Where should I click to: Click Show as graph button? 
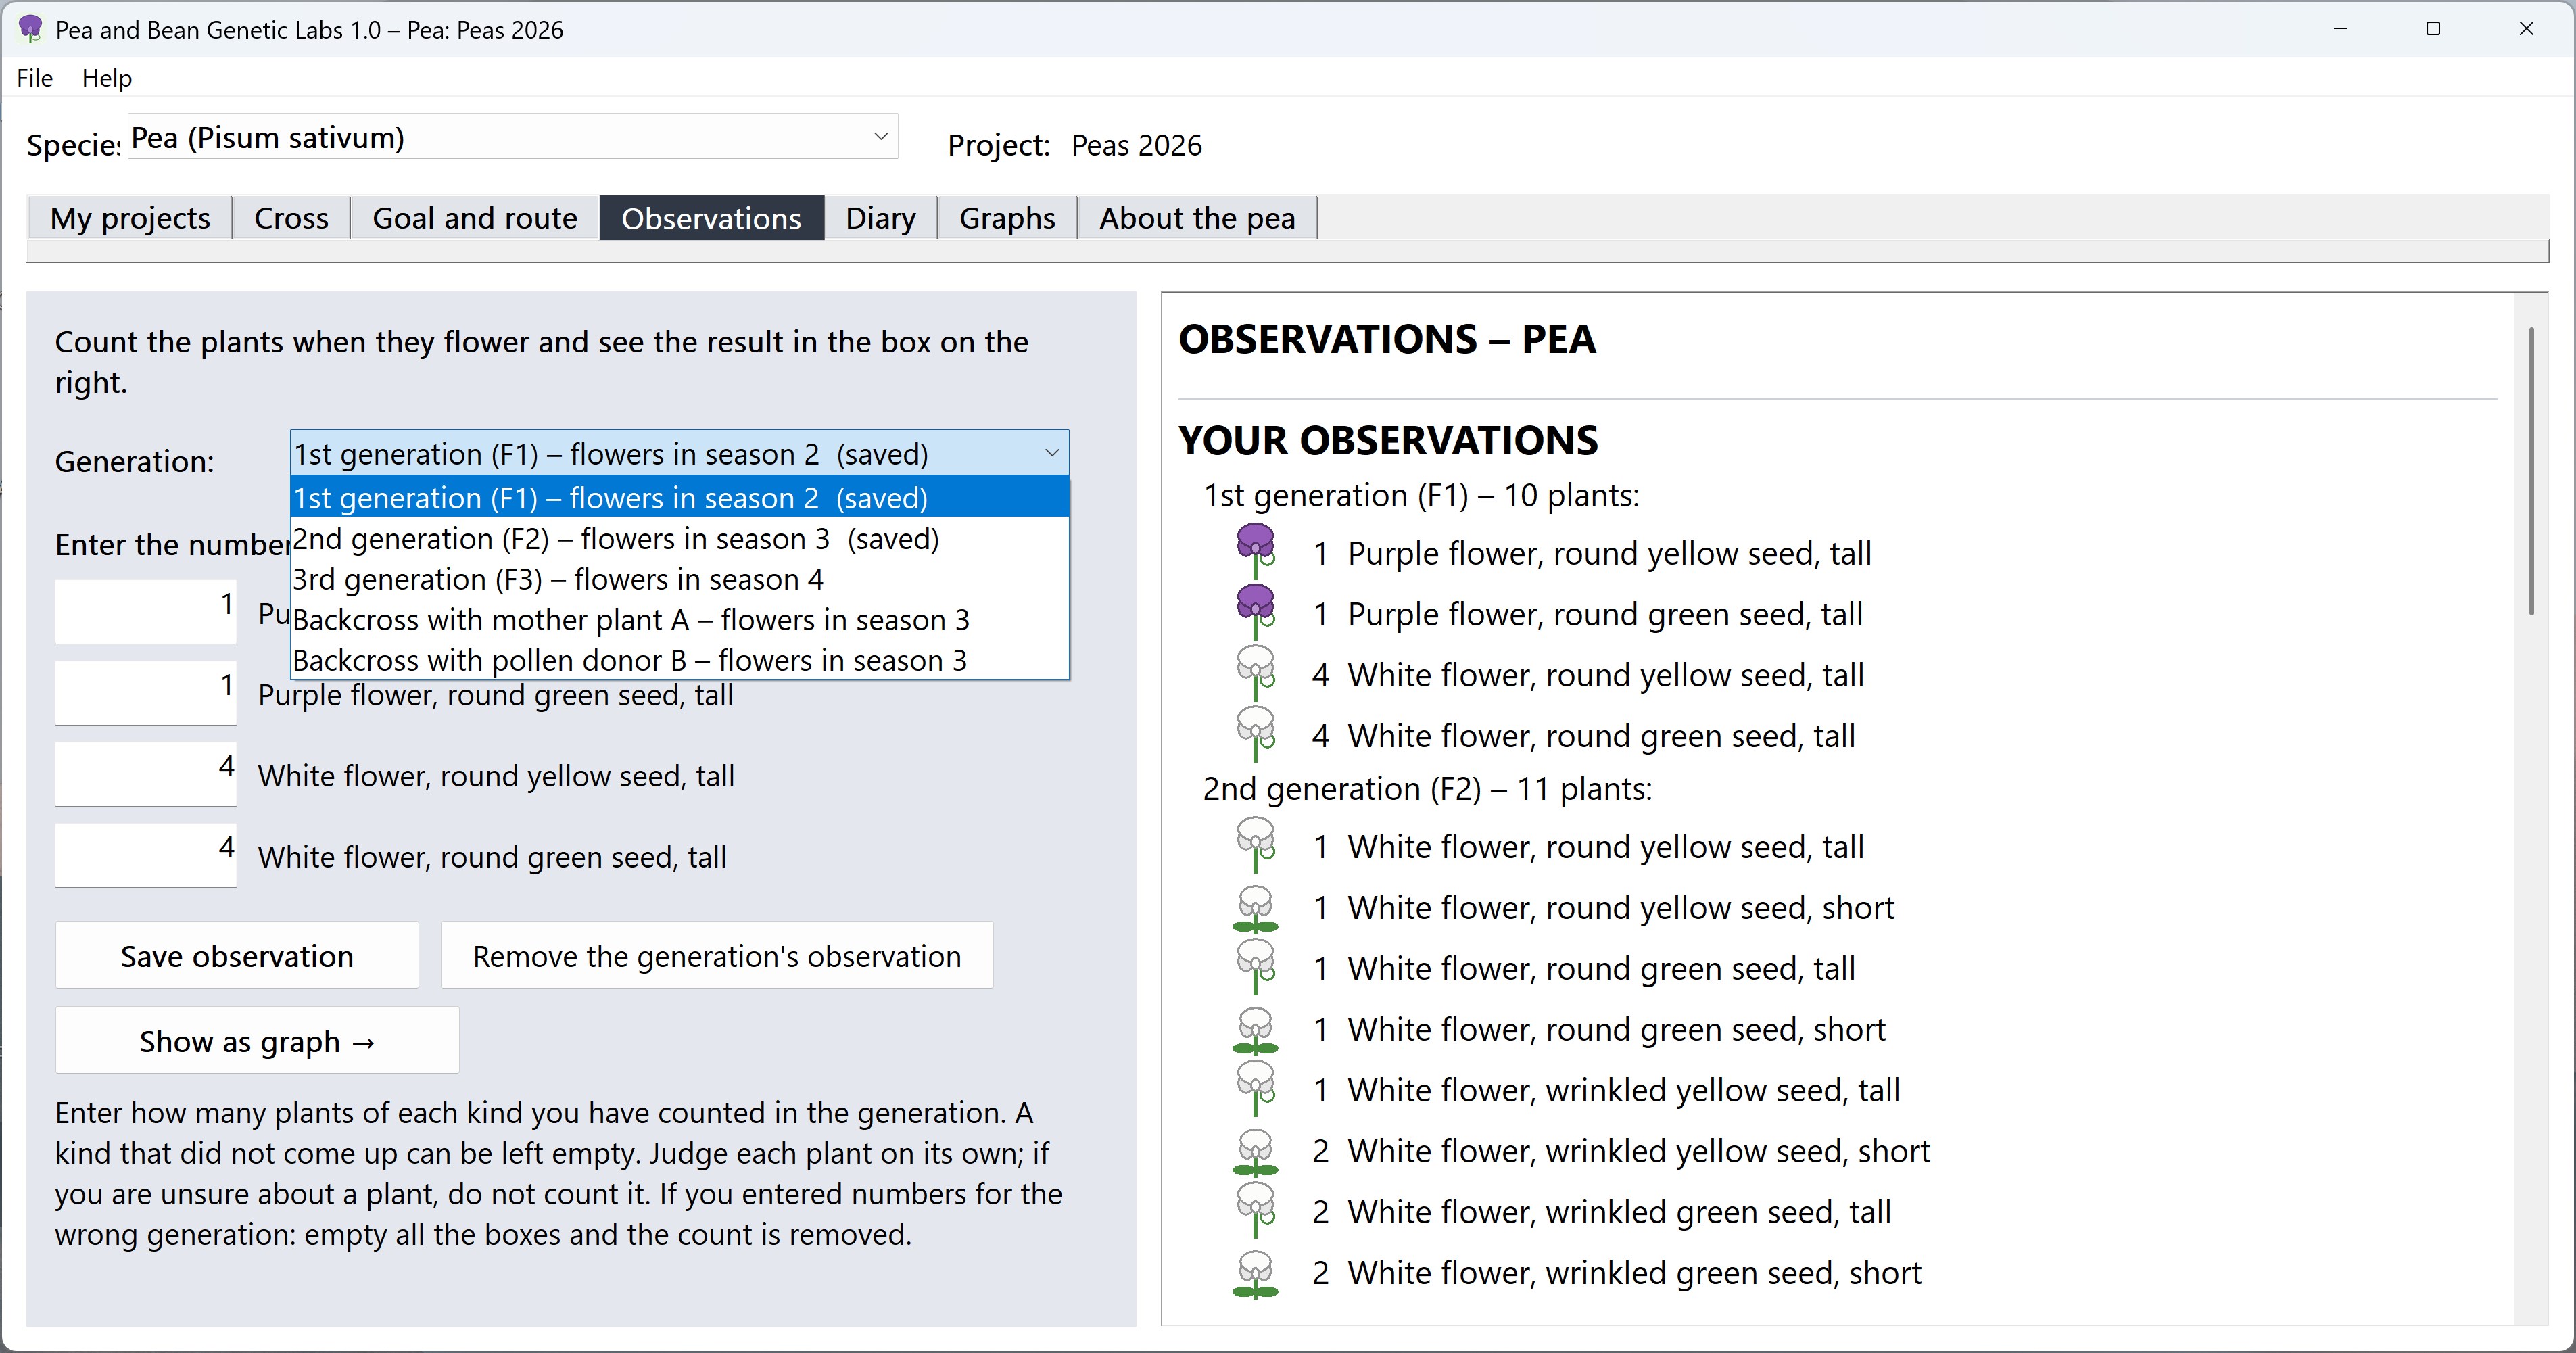tap(257, 1040)
